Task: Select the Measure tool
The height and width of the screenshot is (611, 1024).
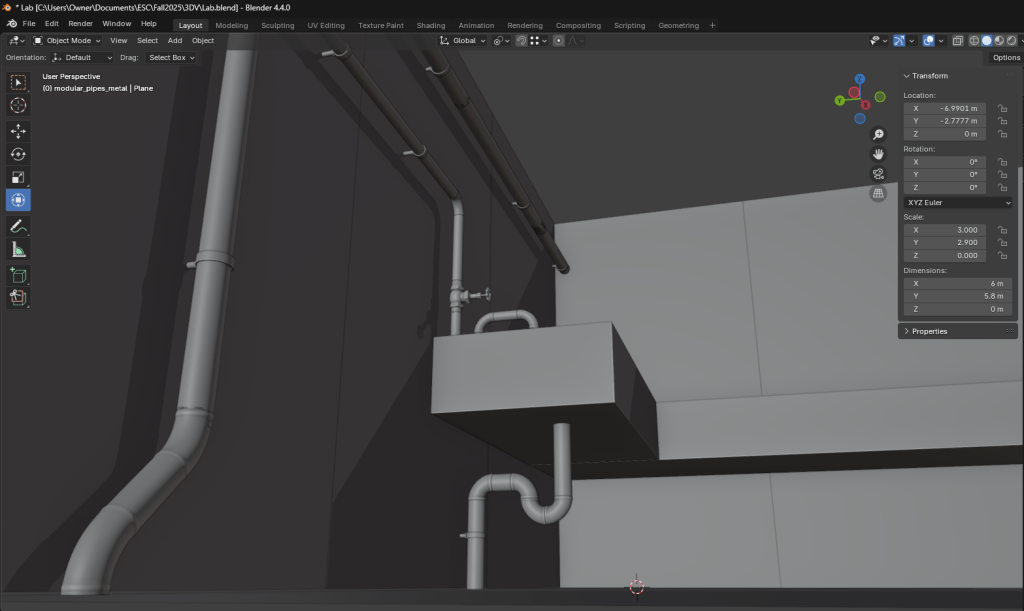Action: point(18,249)
